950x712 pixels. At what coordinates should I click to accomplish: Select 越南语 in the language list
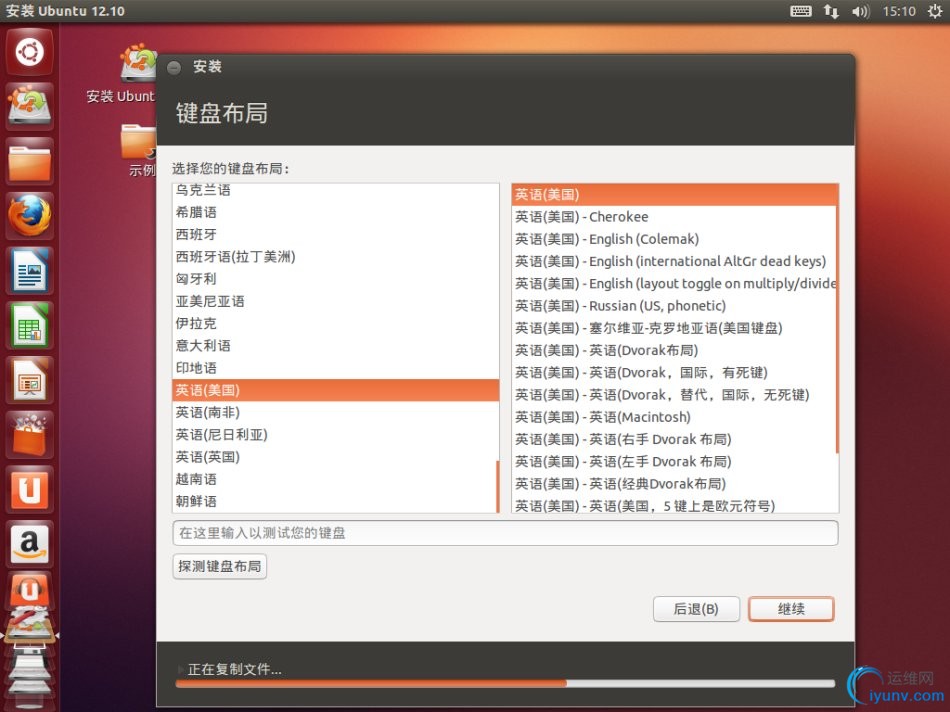click(334, 479)
